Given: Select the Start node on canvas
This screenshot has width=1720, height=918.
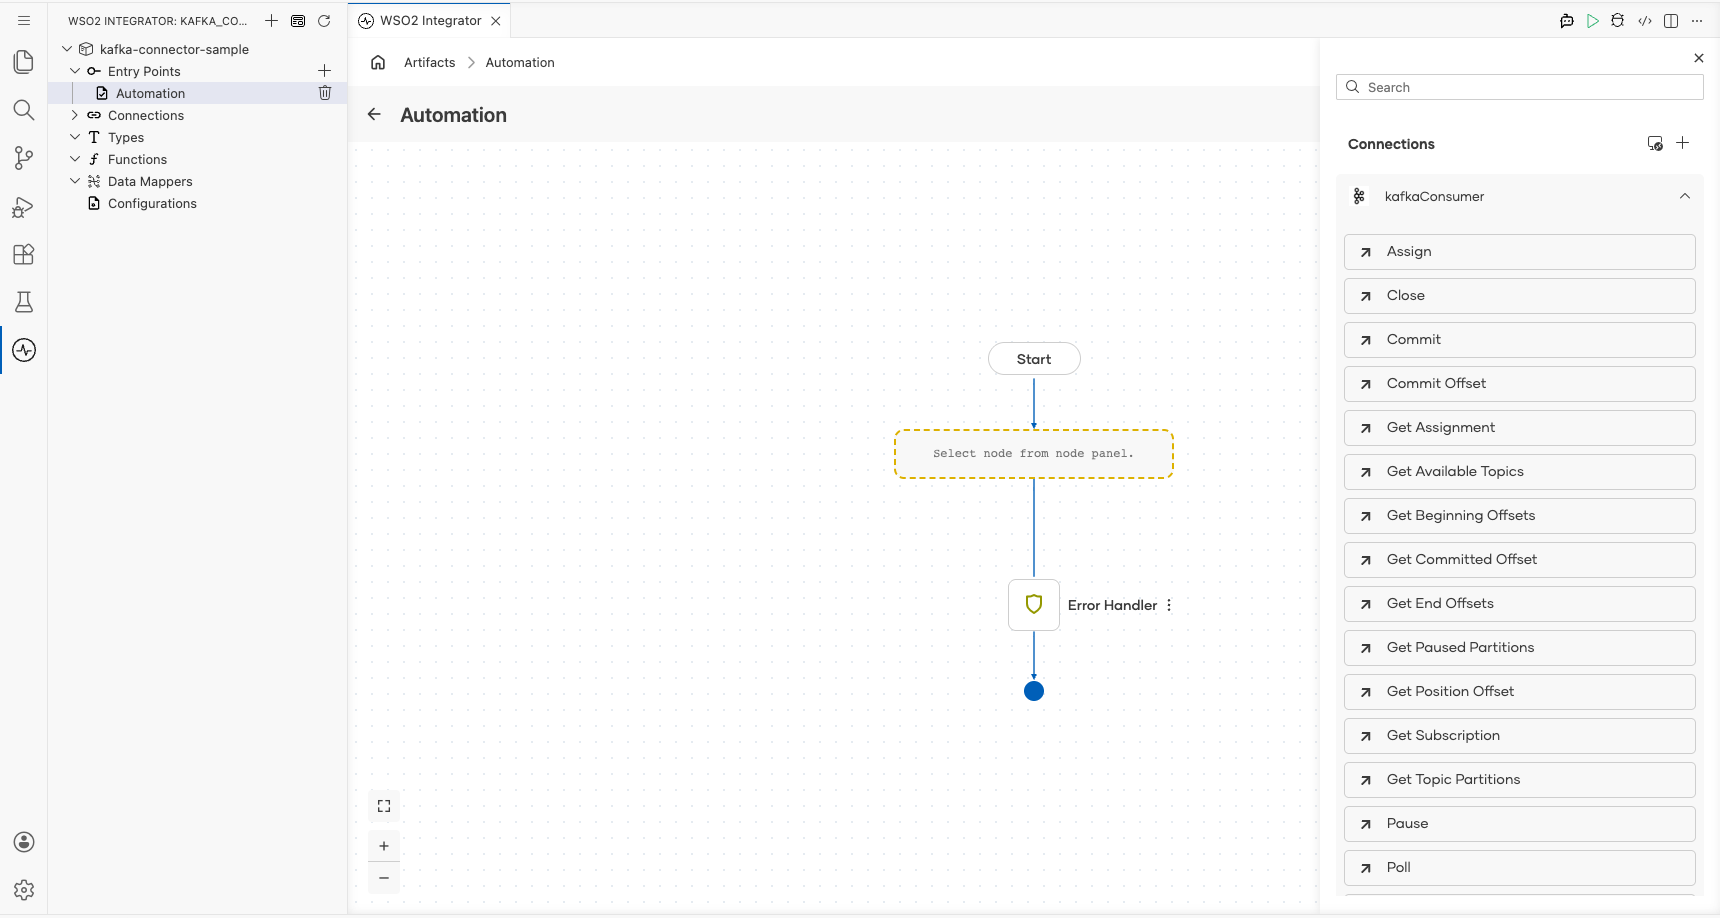Looking at the screenshot, I should (x=1034, y=359).
